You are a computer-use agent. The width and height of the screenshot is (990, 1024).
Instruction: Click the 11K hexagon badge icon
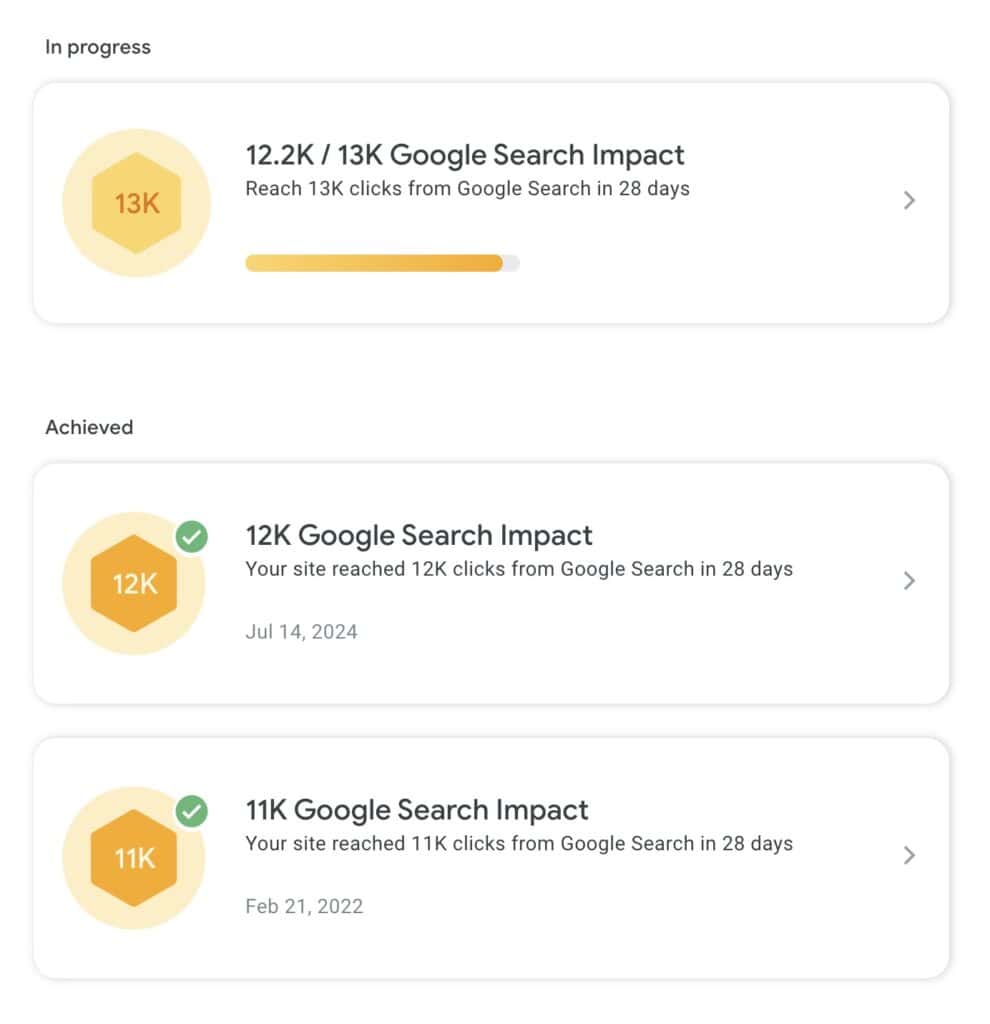(134, 857)
